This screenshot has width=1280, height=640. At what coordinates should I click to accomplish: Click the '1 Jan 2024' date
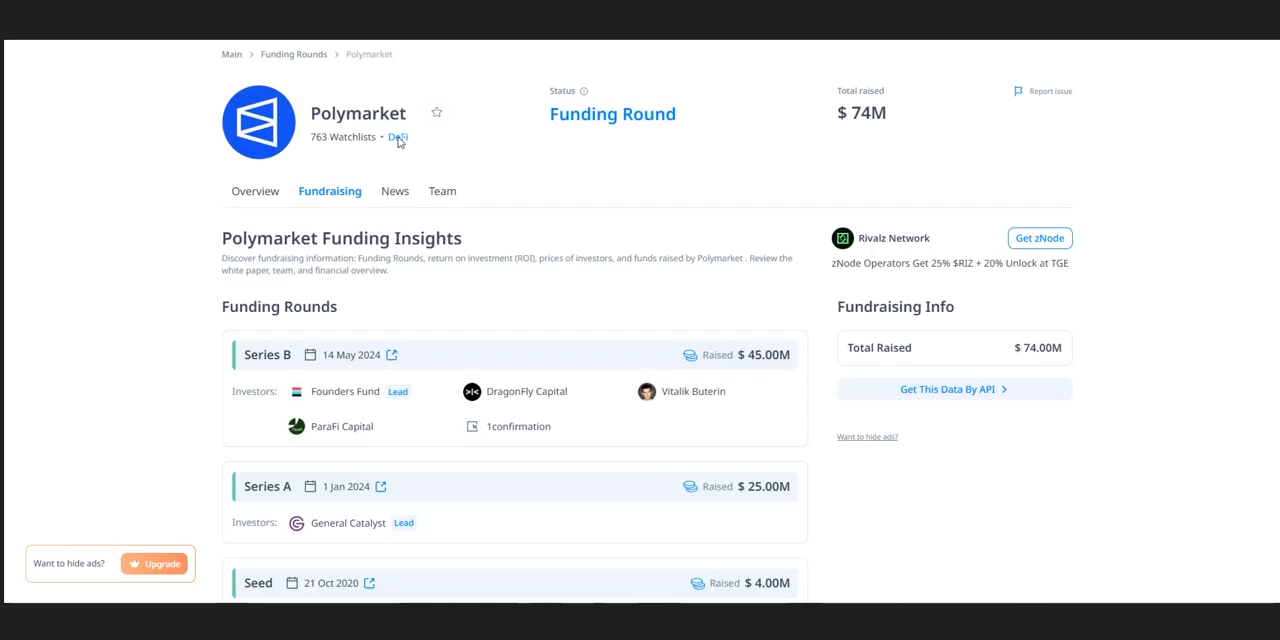[x=346, y=487]
